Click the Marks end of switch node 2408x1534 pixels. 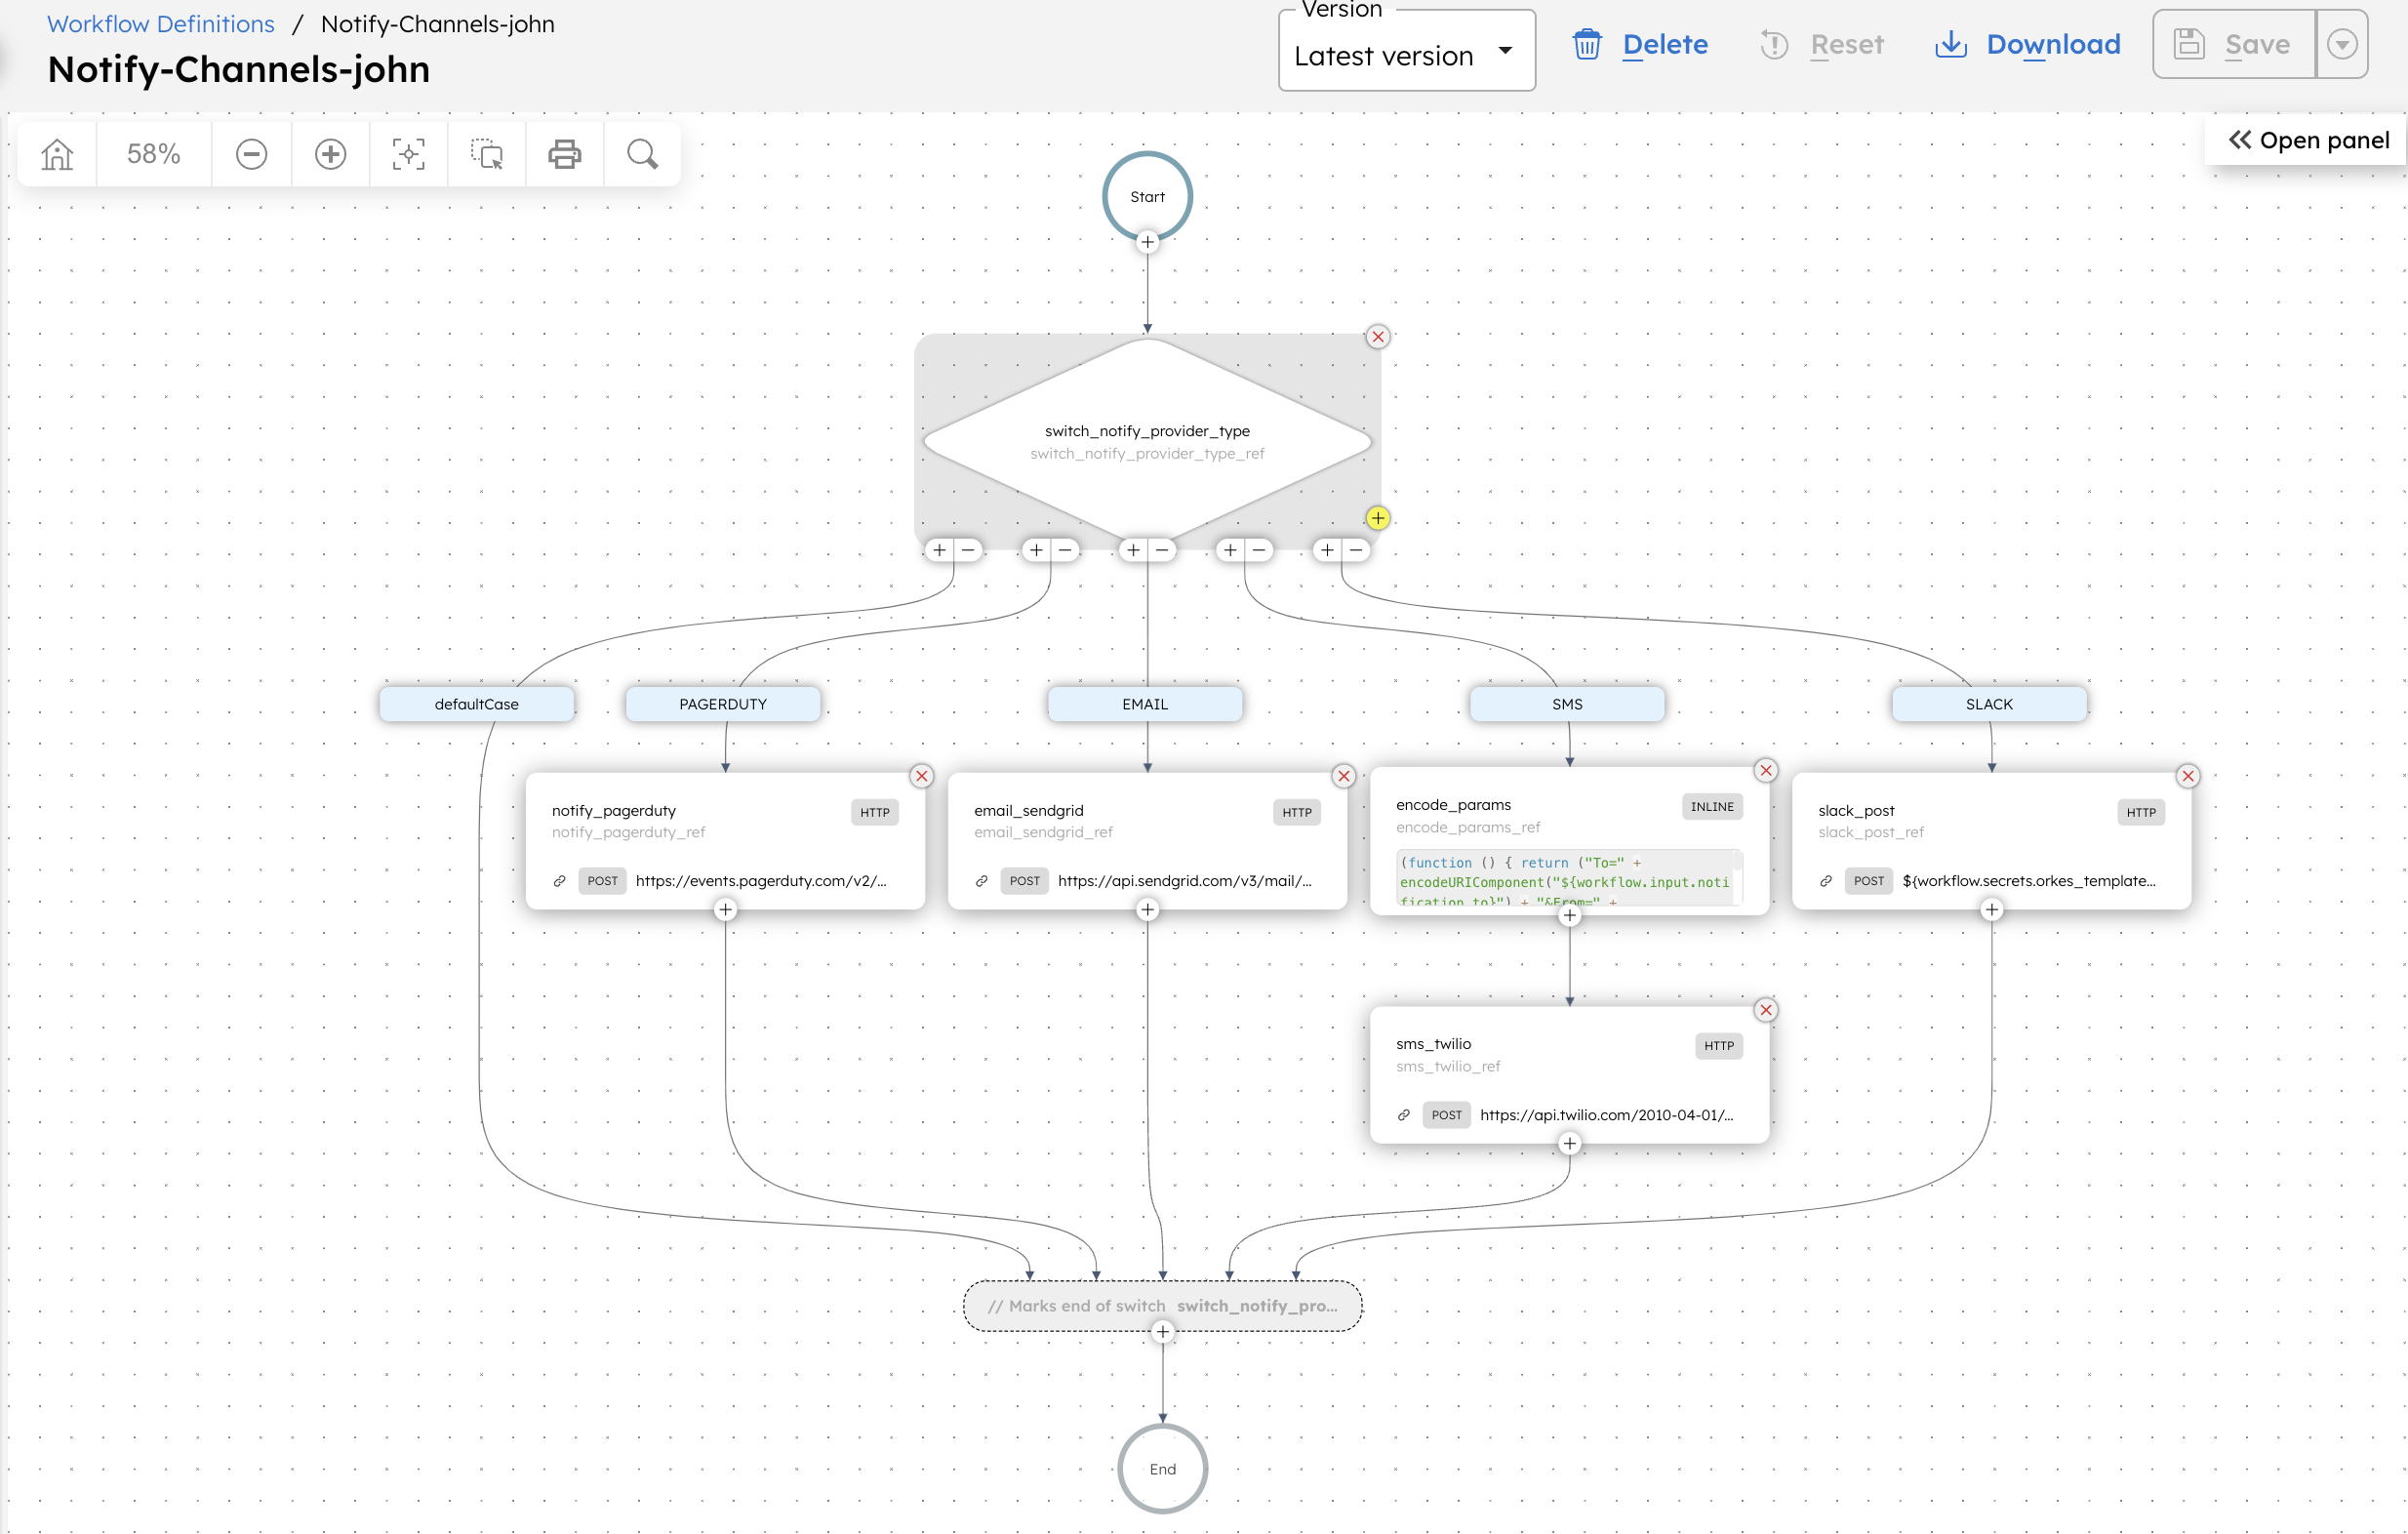click(x=1162, y=1306)
